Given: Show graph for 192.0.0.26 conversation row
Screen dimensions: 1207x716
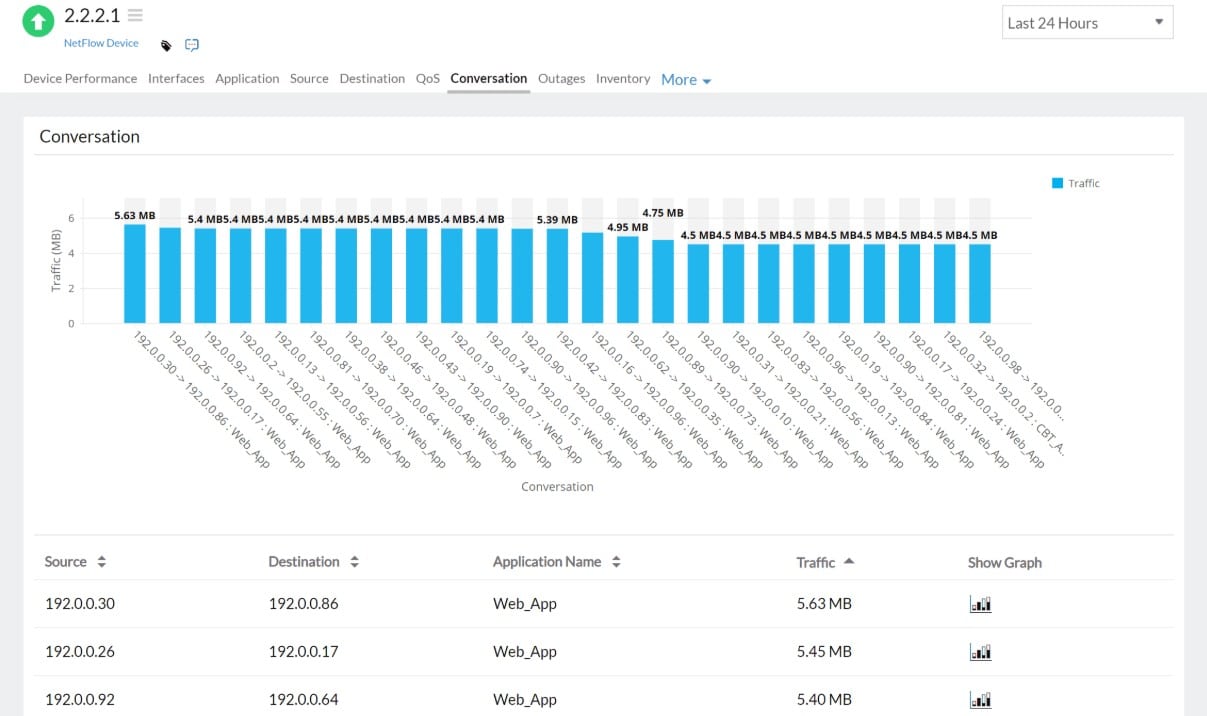Looking at the screenshot, I should tap(981, 652).
